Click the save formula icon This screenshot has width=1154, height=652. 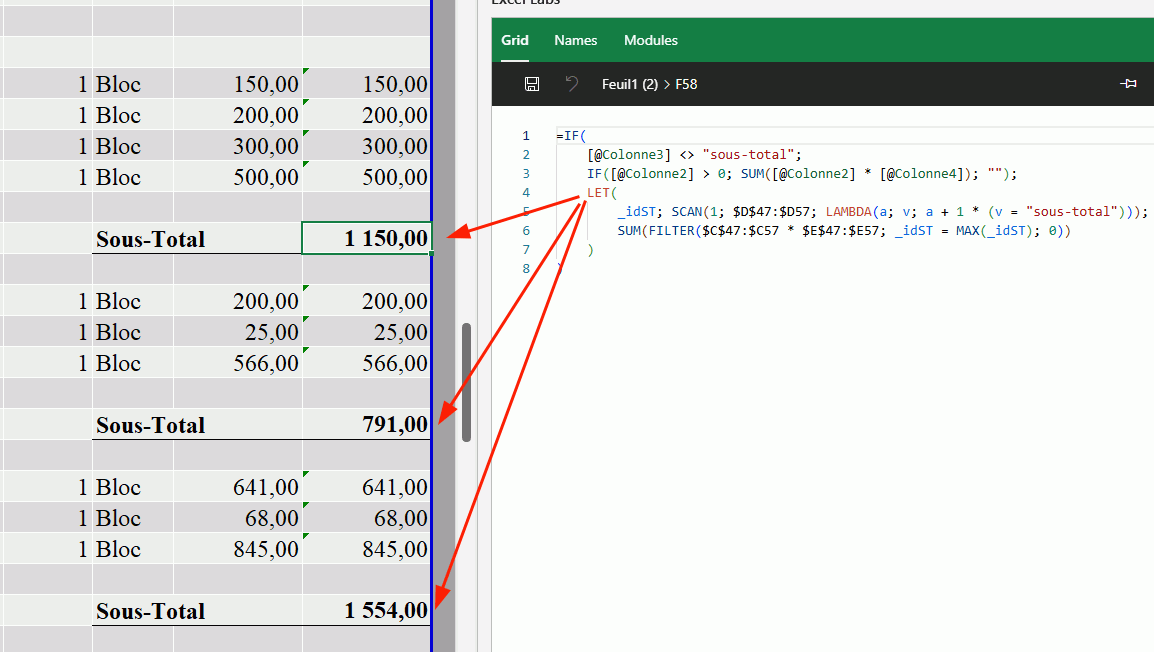coord(532,84)
